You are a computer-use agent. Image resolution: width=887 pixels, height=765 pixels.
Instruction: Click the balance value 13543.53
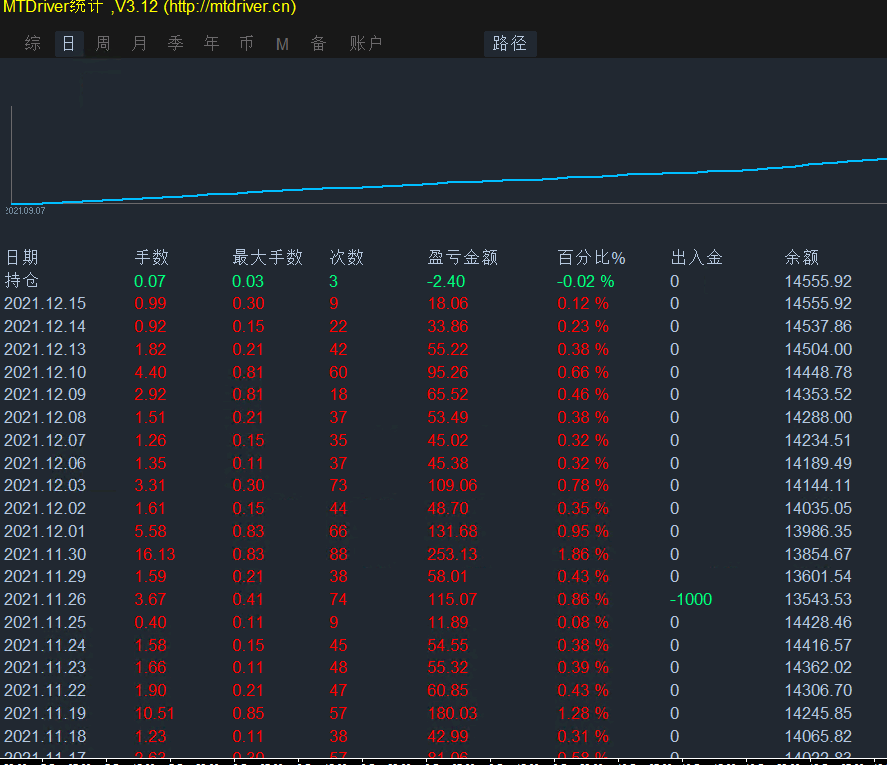819,599
